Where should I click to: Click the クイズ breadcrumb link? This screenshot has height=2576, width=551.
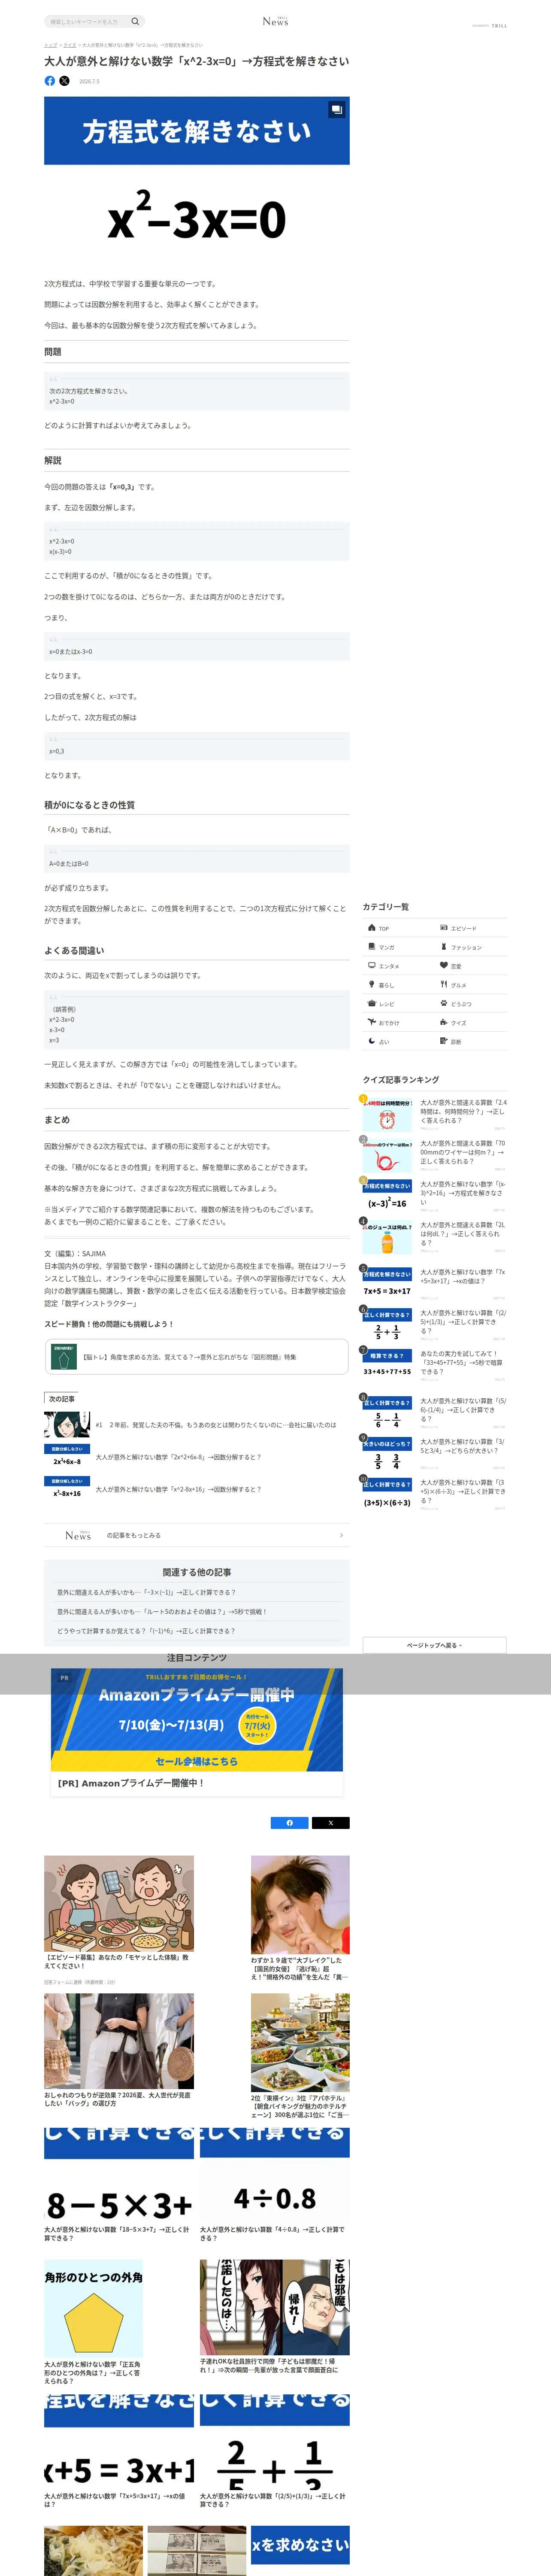tap(69, 45)
